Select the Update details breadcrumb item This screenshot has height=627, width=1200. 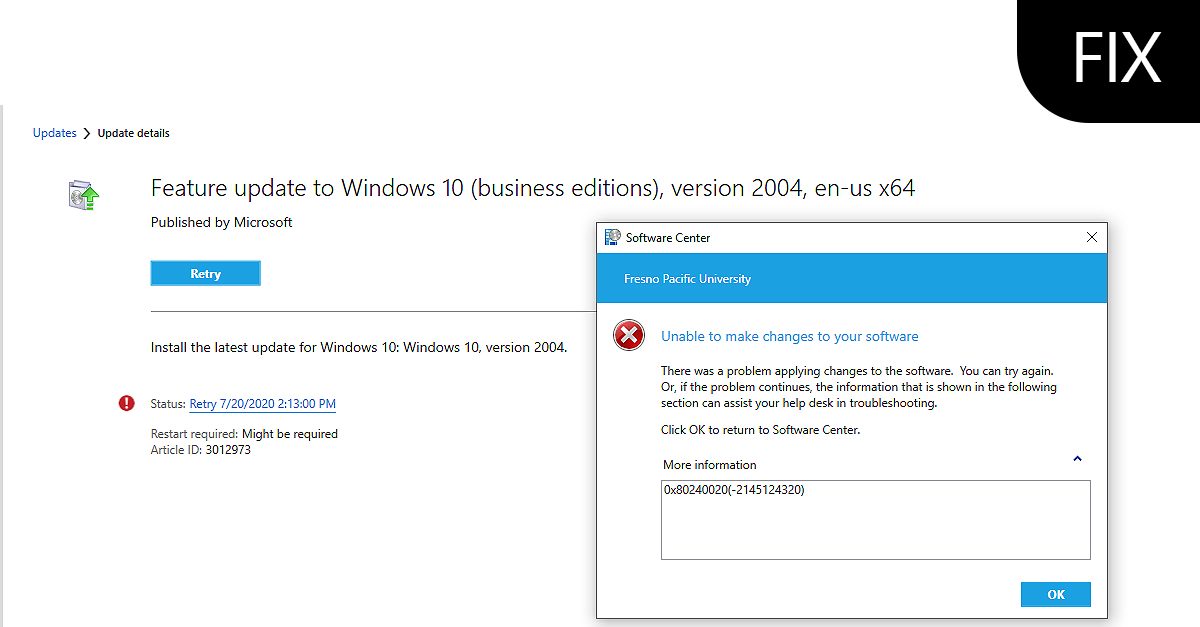pyautogui.click(x=134, y=132)
